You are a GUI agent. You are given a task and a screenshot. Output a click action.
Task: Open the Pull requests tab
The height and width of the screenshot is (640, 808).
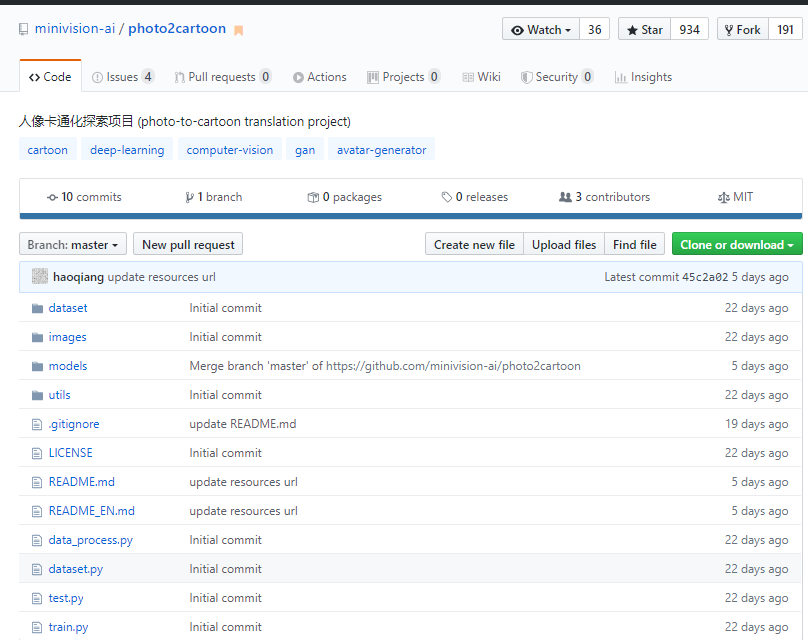coord(223,77)
